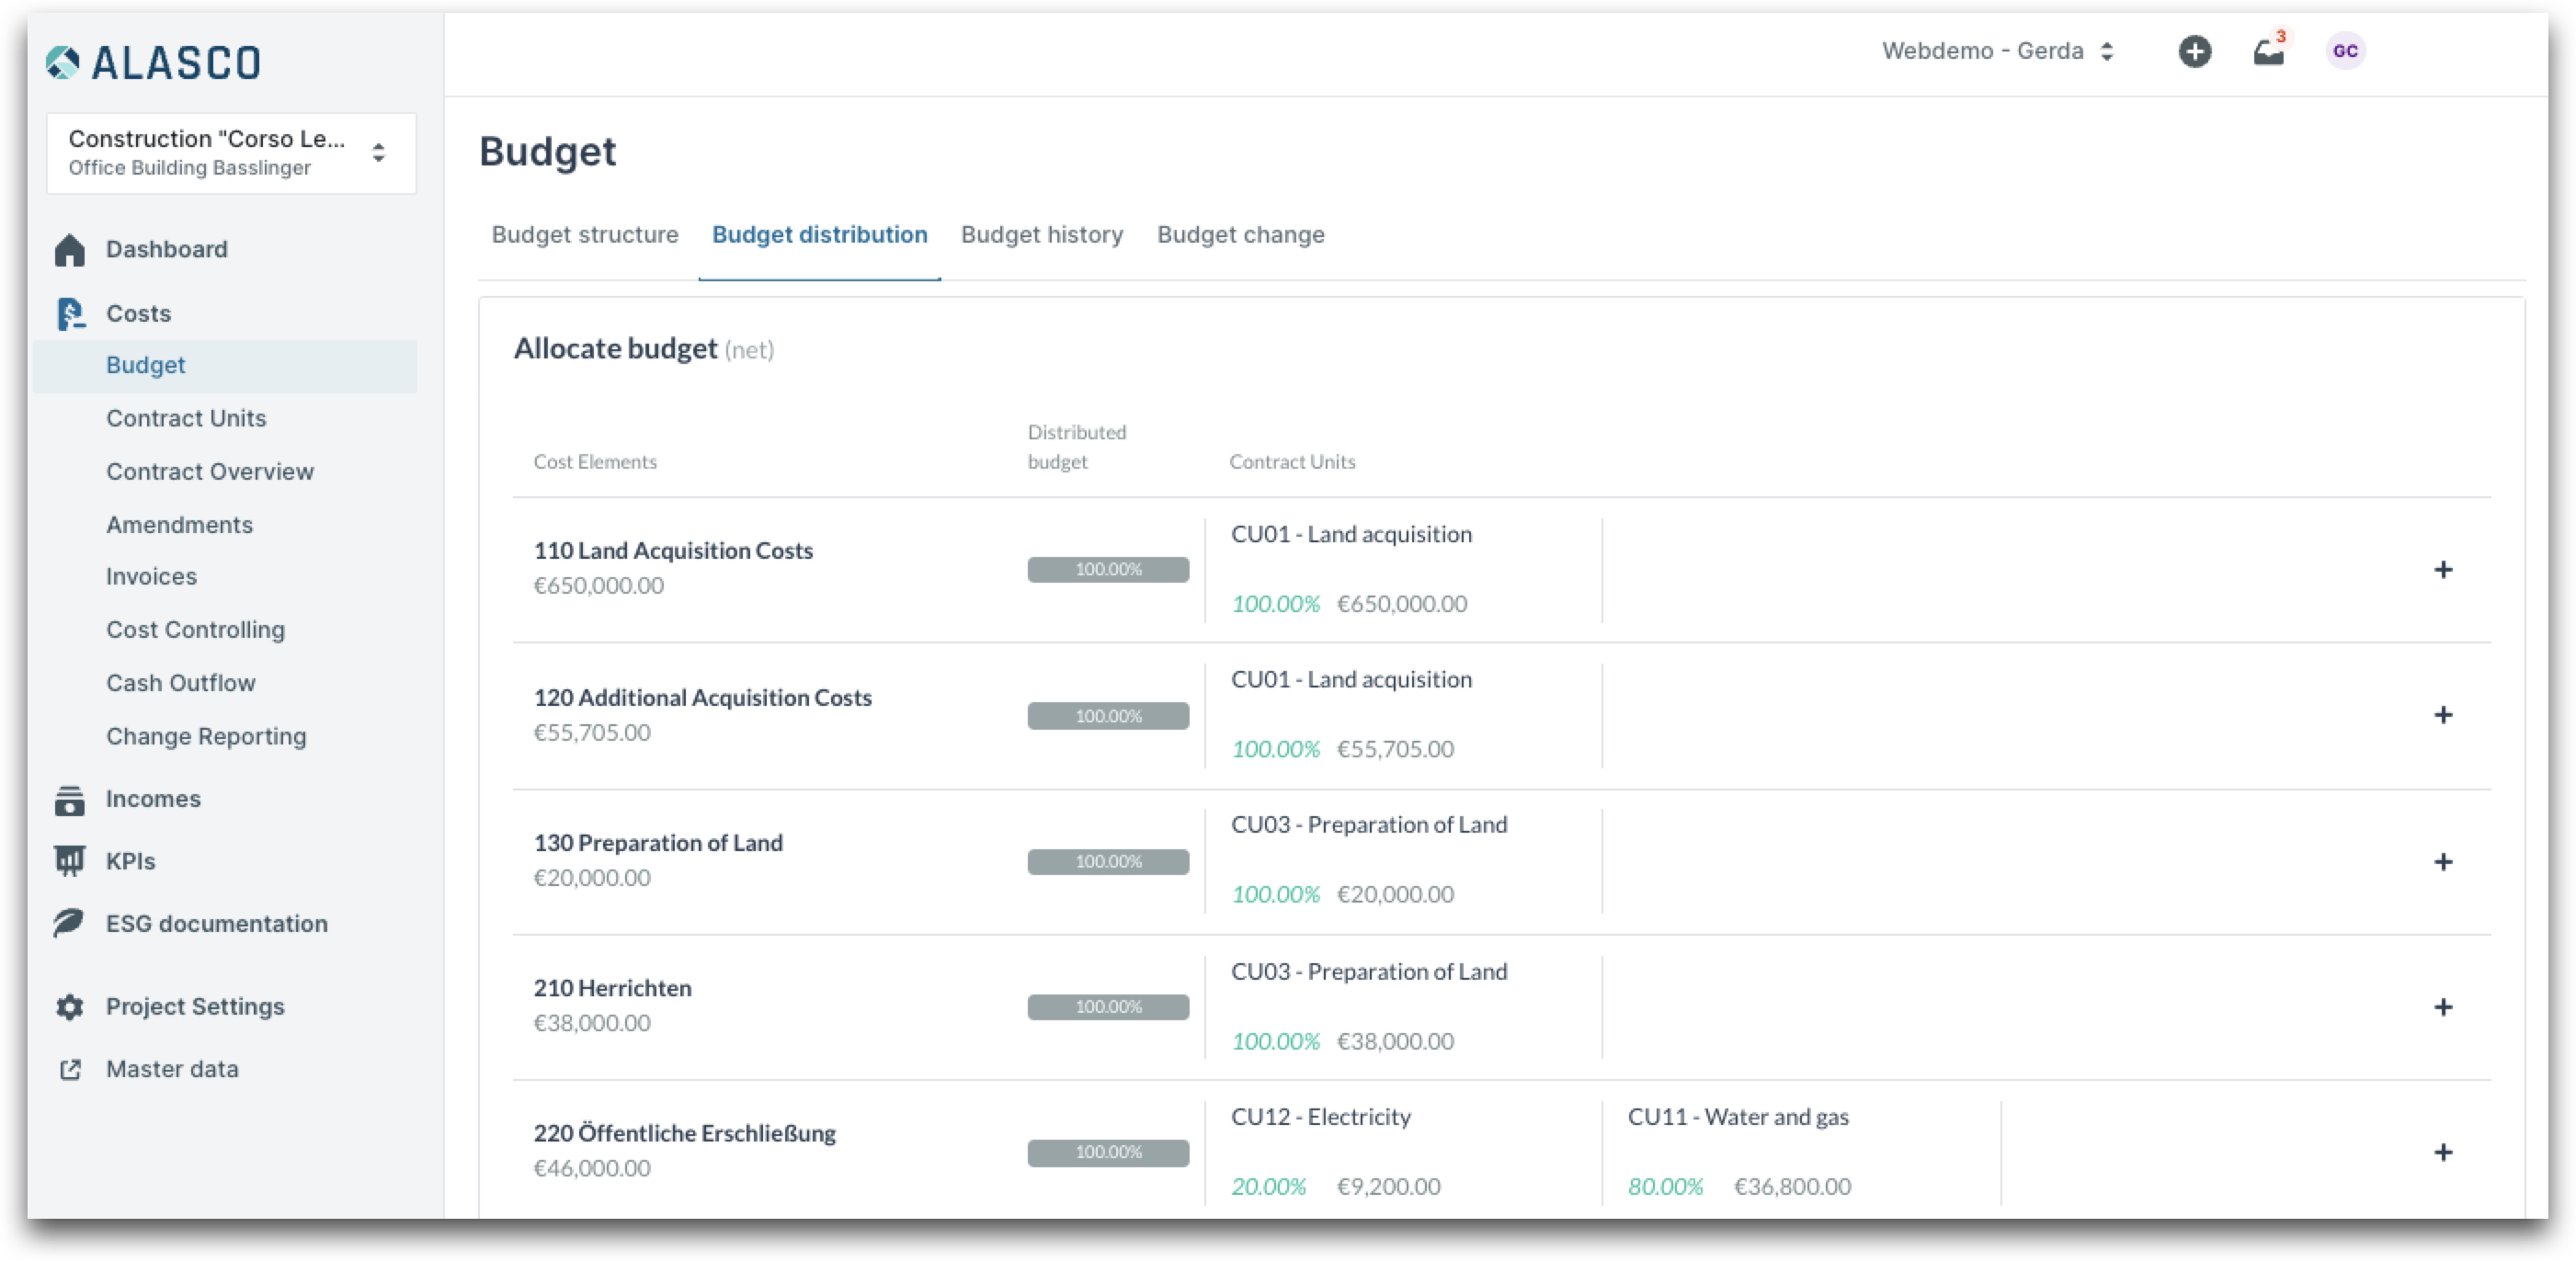The image size is (2576, 1261).
Task: Add contract unit to 210 Herrichten row
Action: click(2442, 1007)
